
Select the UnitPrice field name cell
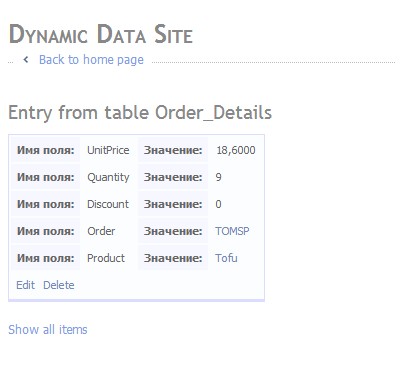coord(108,150)
